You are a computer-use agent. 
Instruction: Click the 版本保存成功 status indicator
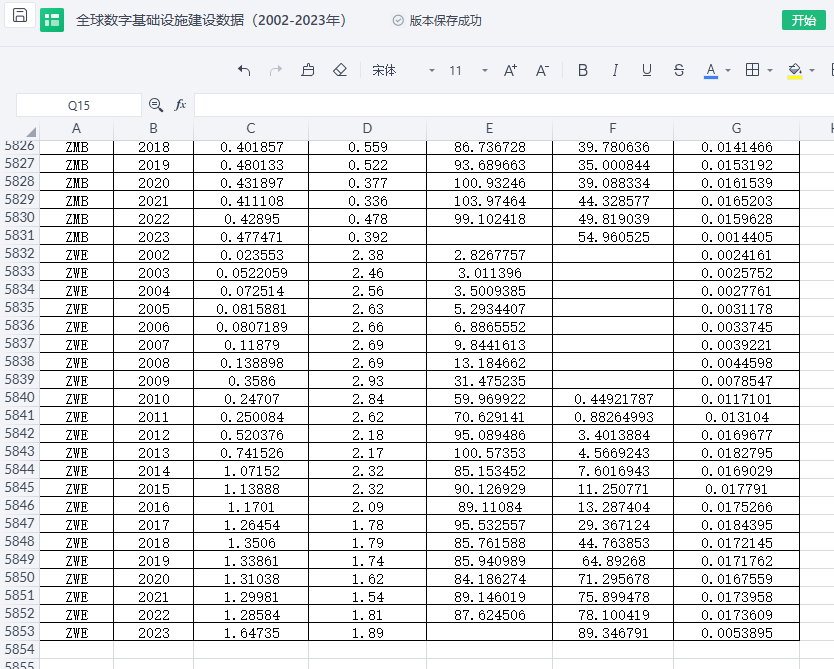click(437, 20)
